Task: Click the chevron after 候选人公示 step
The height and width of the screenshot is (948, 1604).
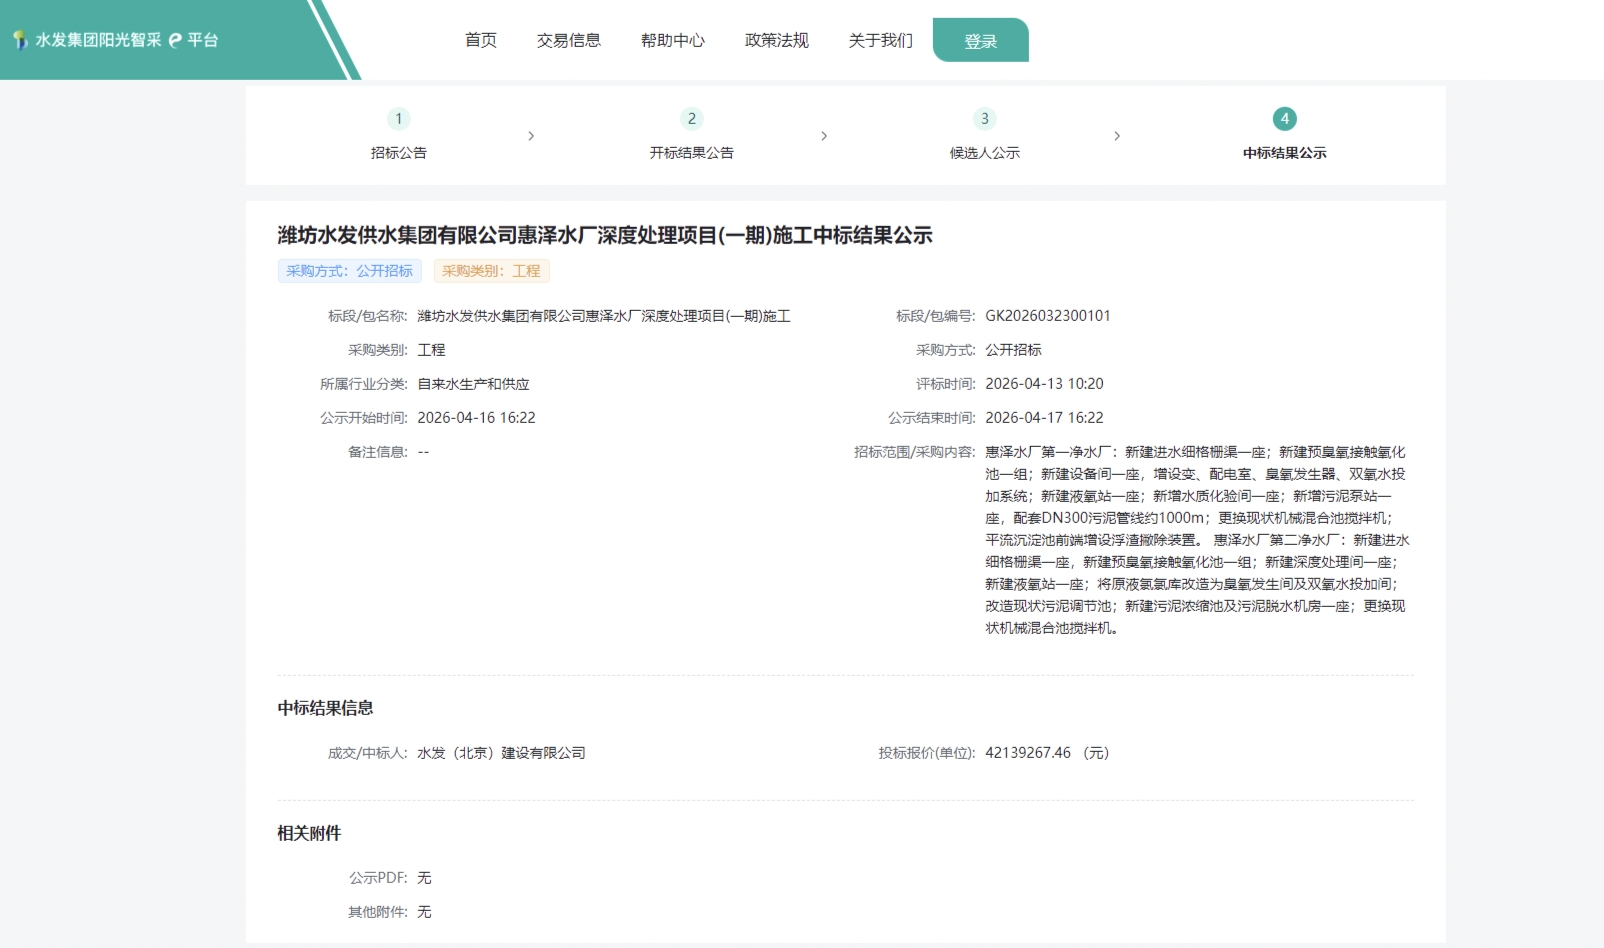Action: (1117, 136)
